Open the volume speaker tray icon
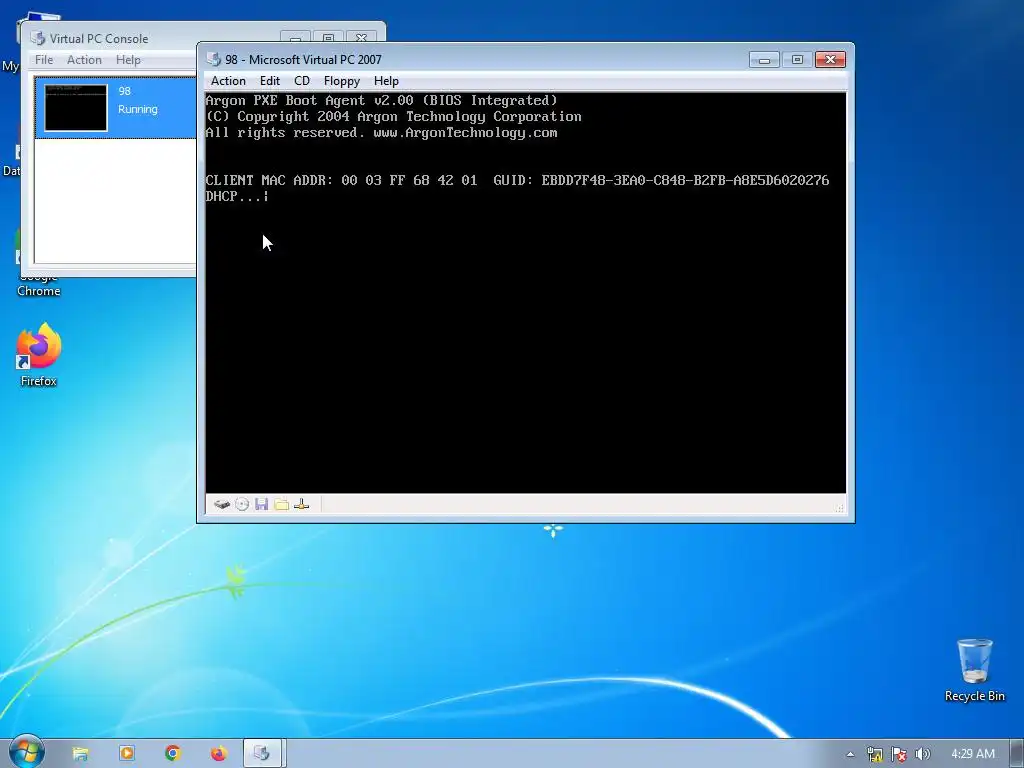 coord(922,754)
